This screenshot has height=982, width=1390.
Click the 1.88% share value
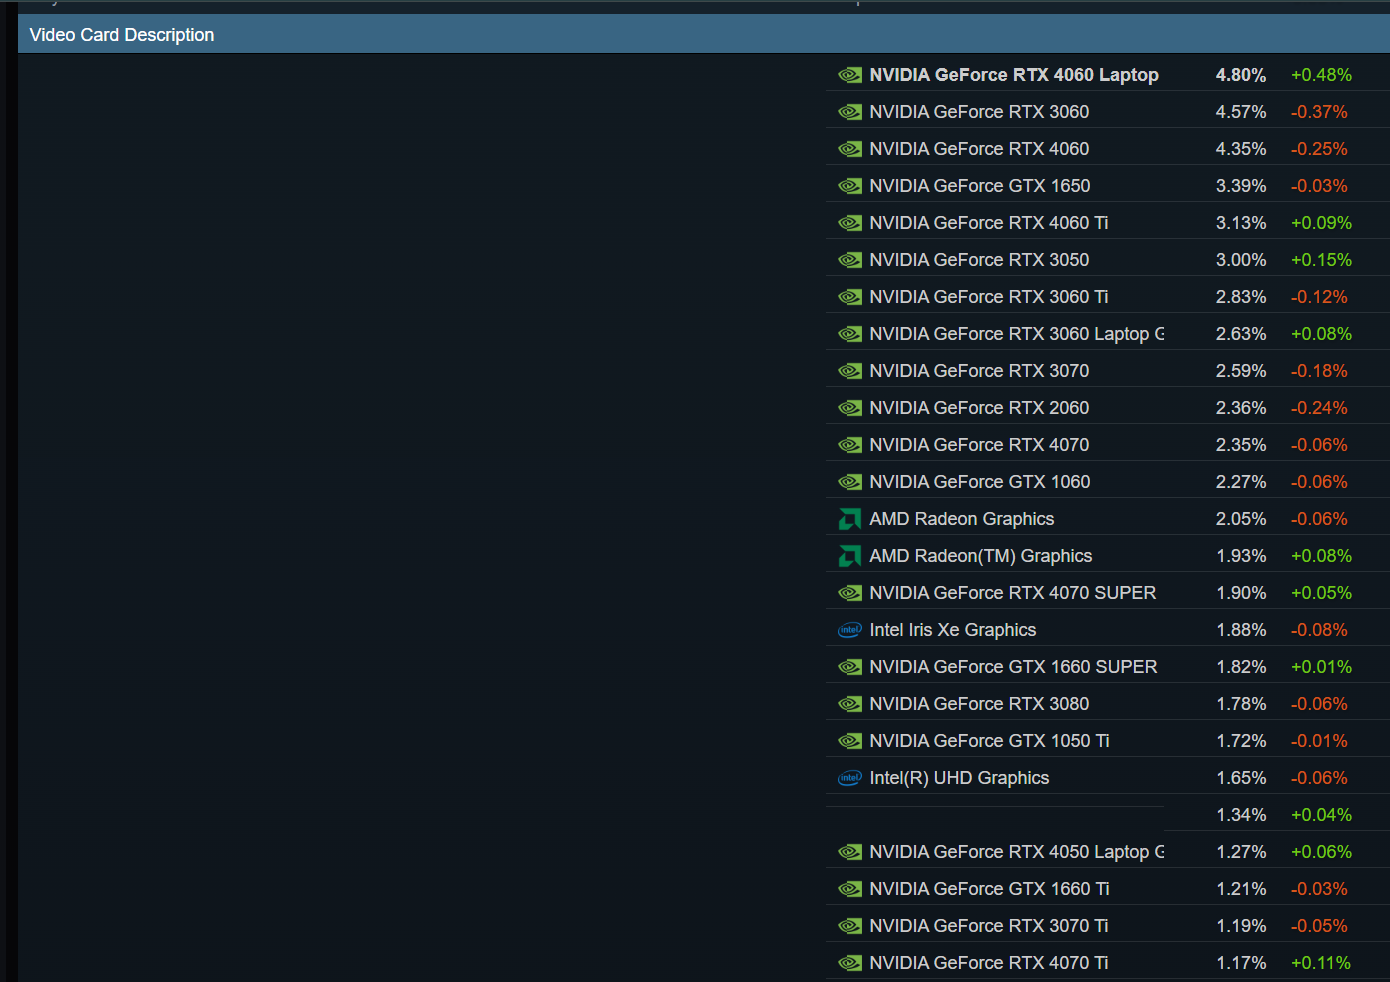[1241, 630]
